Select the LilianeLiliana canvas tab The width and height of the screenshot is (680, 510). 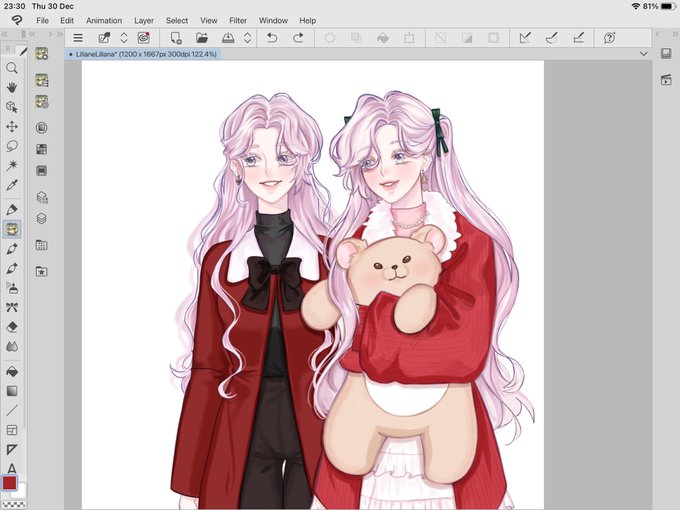(143, 54)
